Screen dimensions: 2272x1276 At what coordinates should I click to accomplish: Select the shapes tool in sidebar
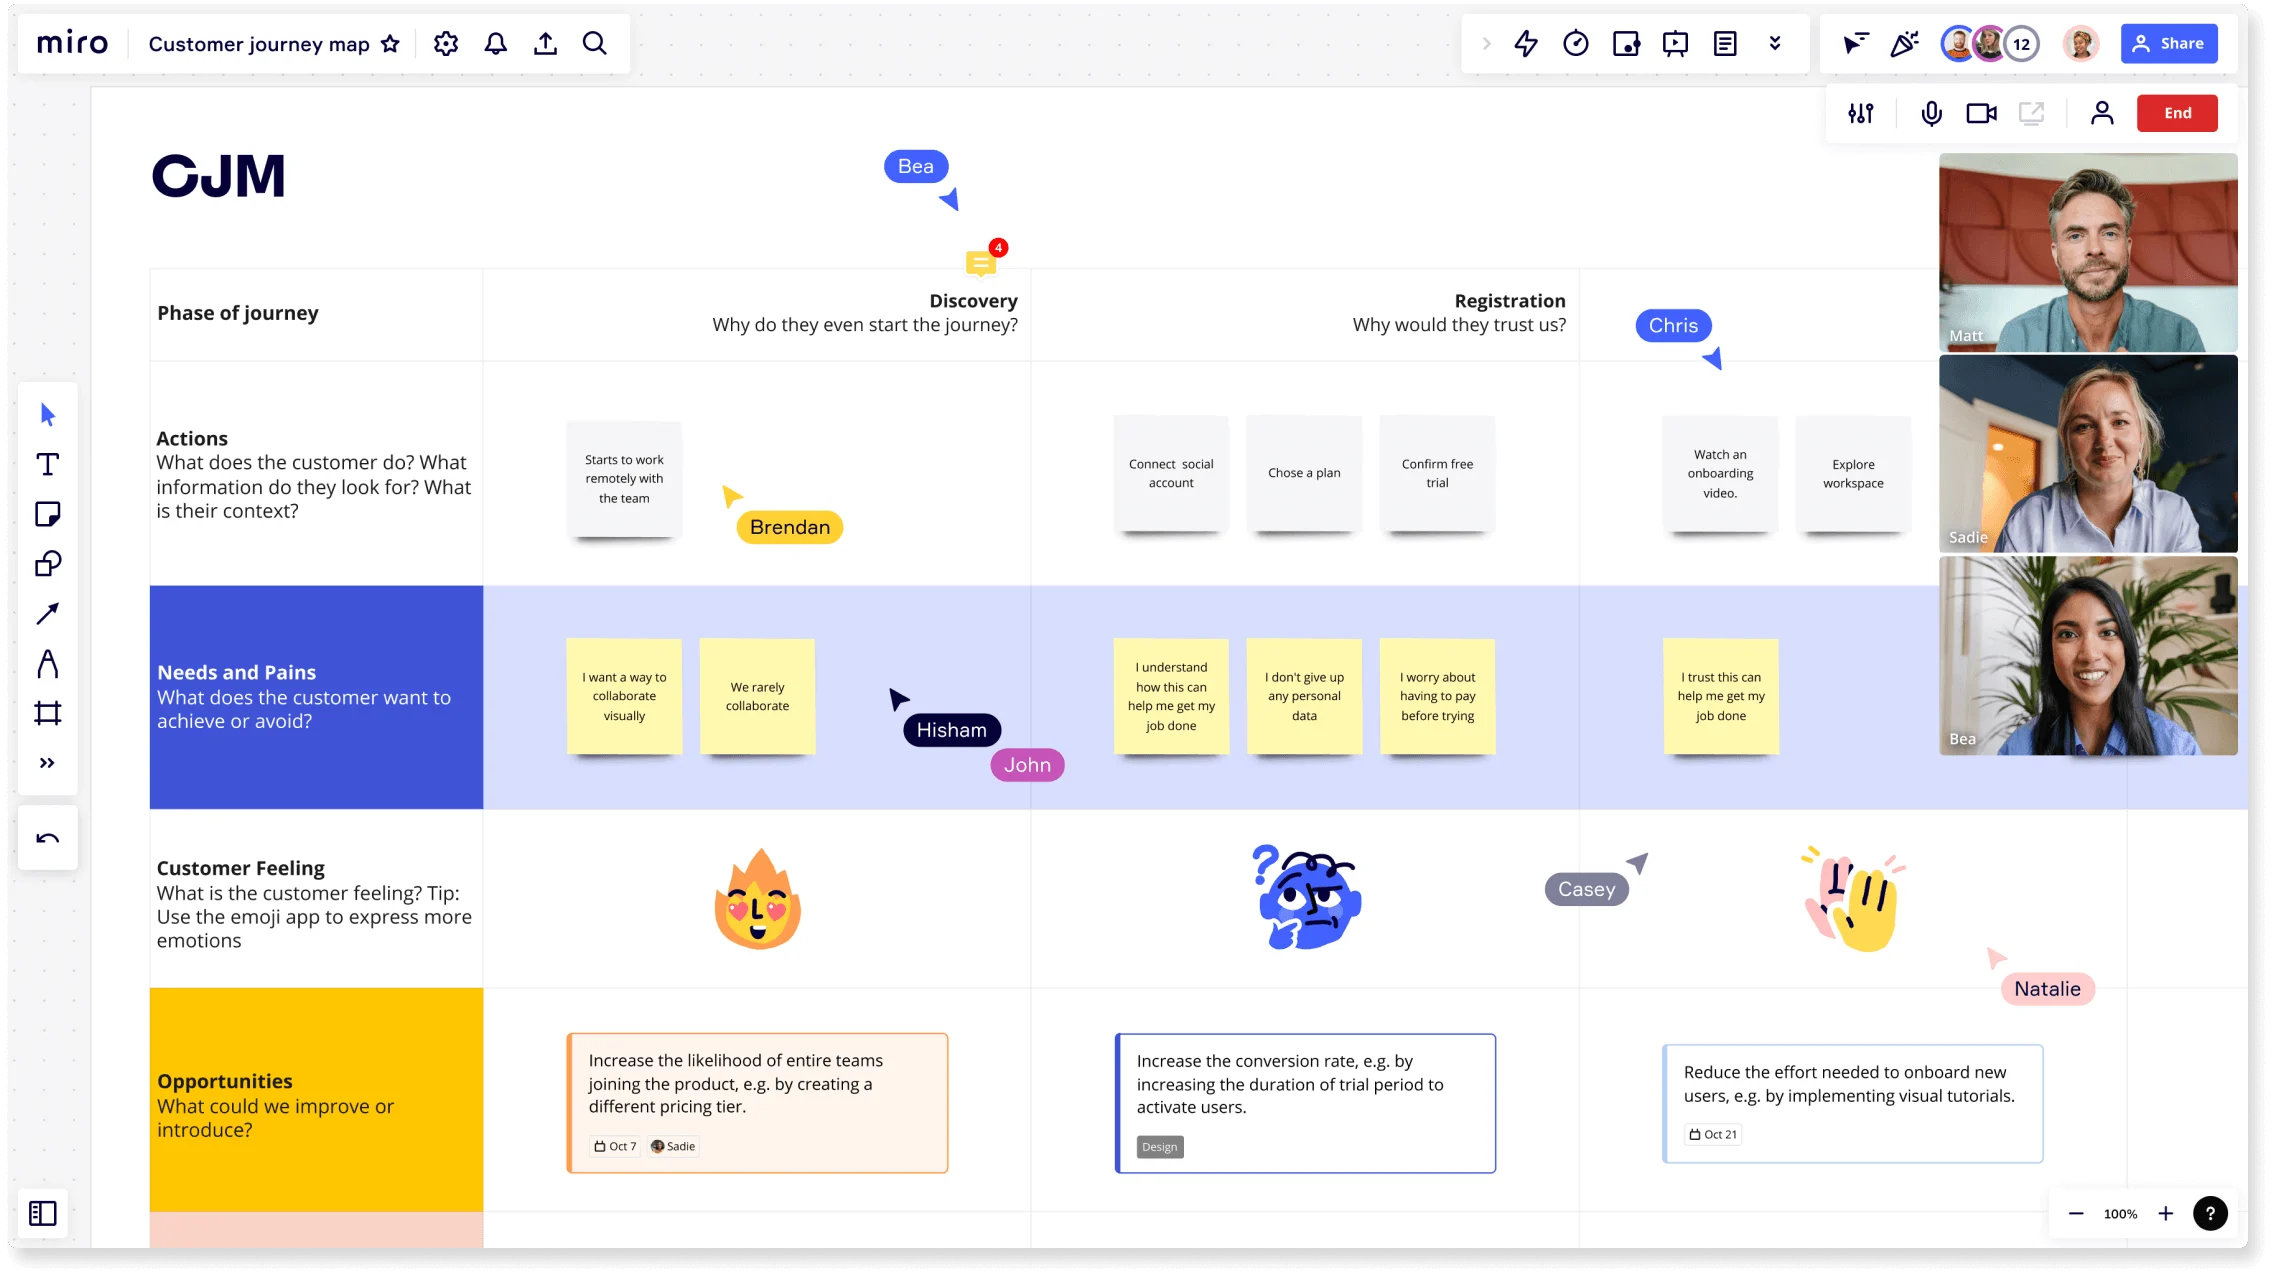point(47,563)
